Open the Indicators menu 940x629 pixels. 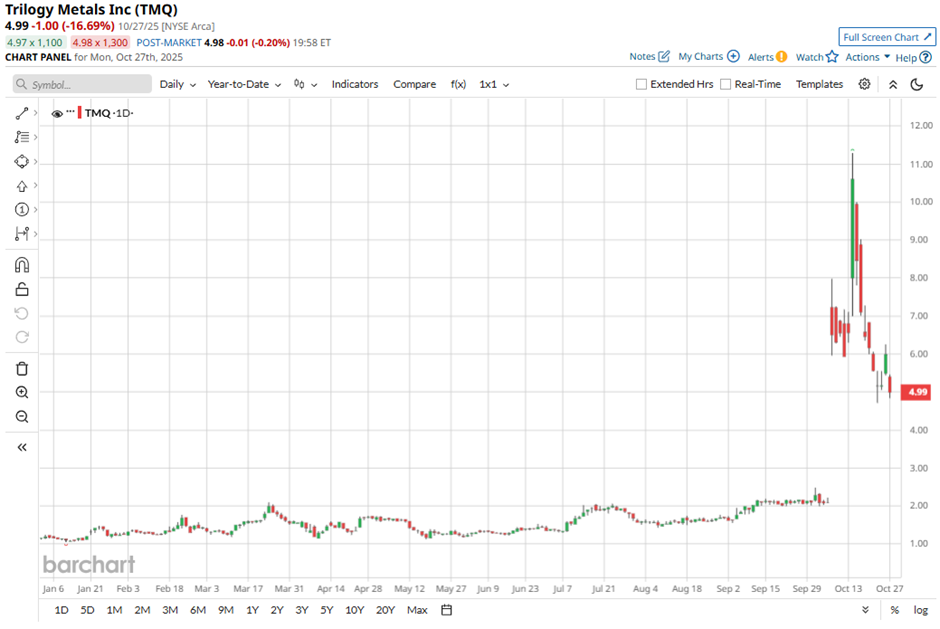pyautogui.click(x=355, y=85)
